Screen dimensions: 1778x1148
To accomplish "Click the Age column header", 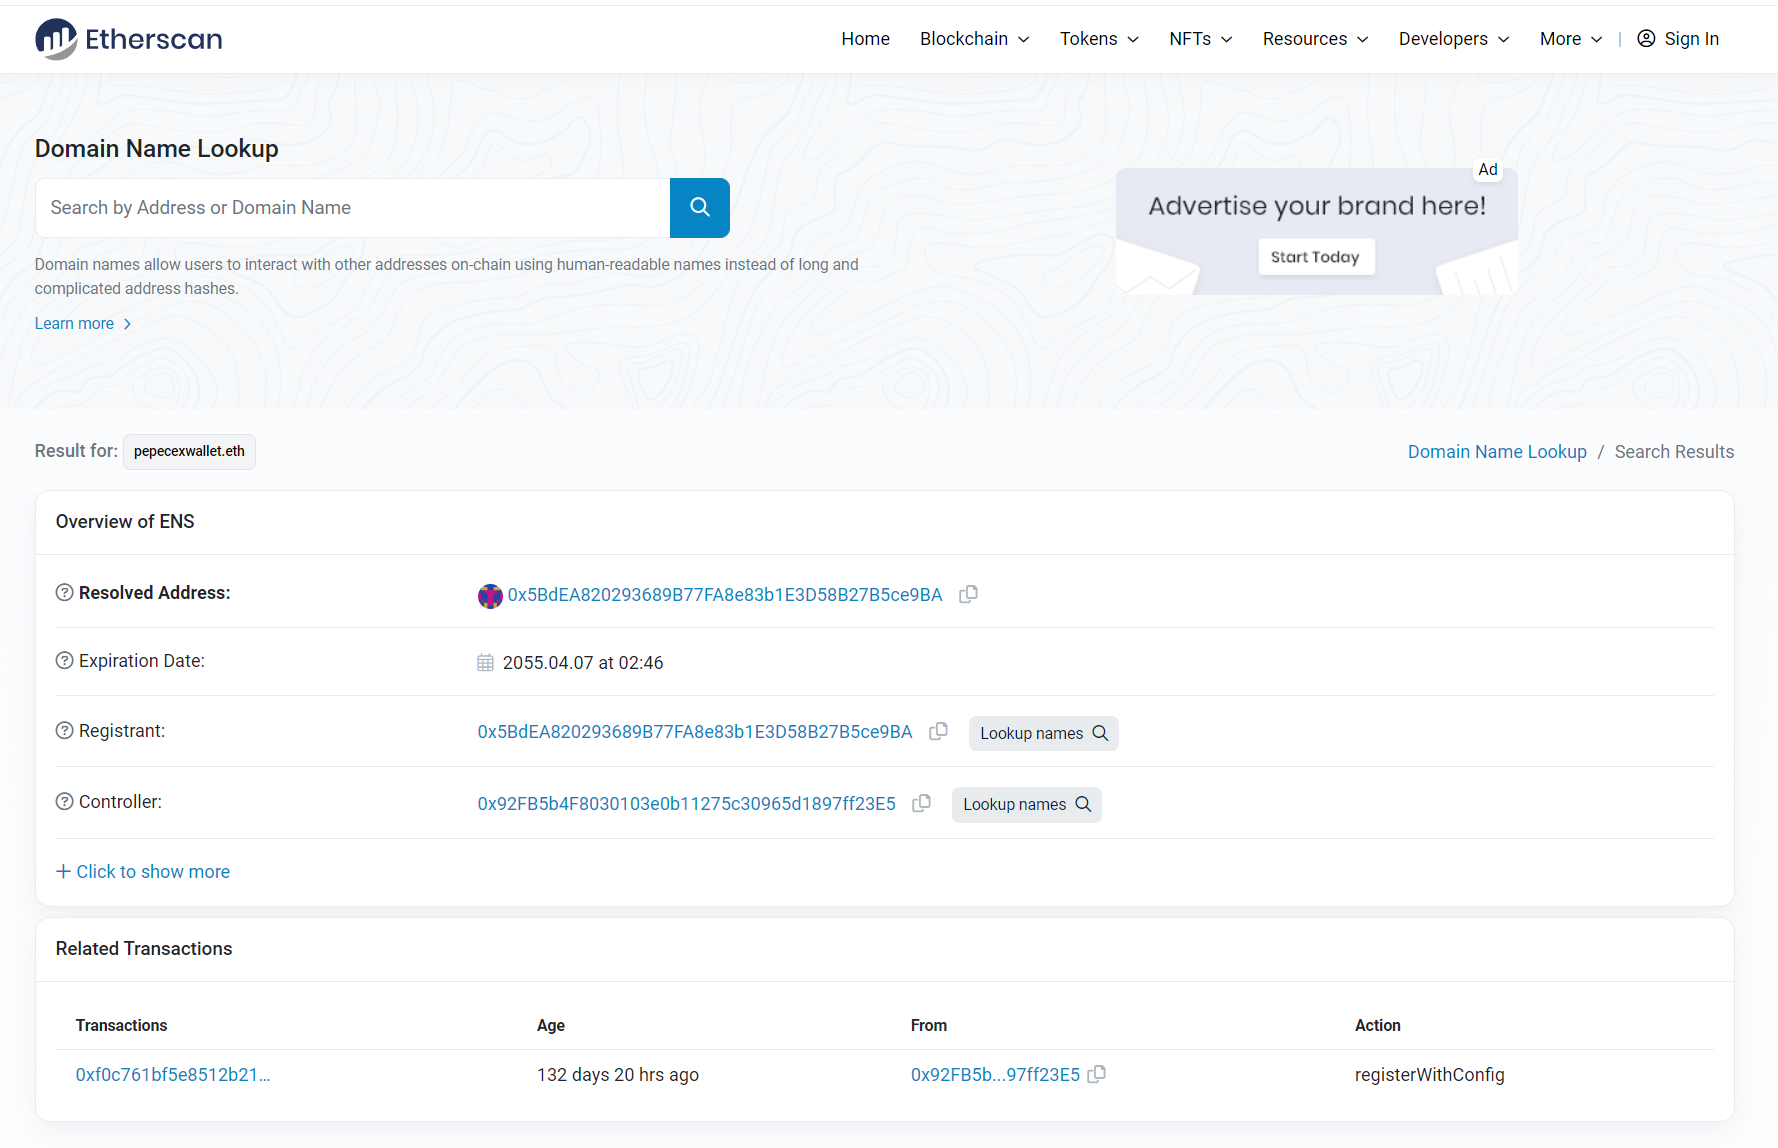I will (x=551, y=1025).
